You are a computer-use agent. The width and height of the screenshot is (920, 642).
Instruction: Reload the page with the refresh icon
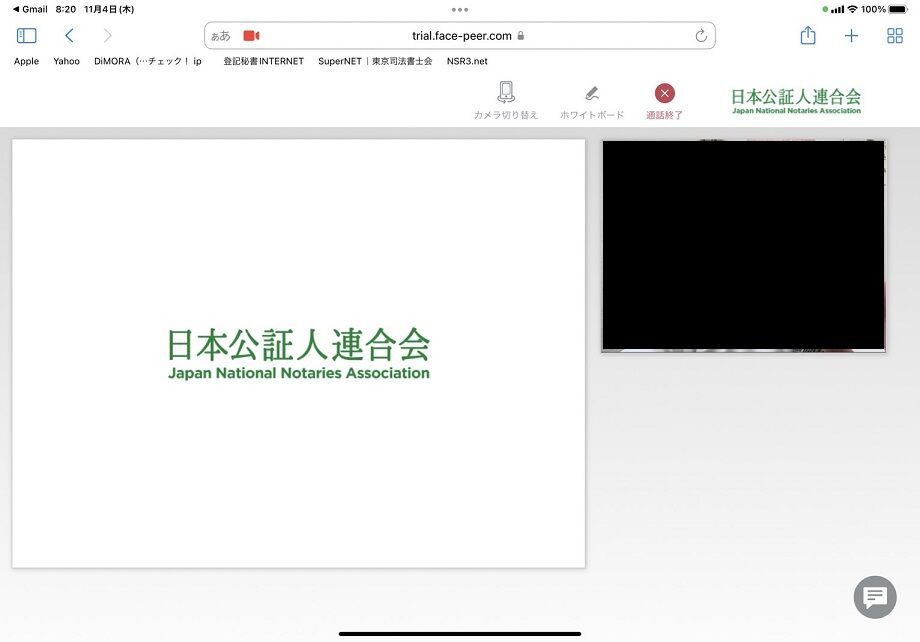click(701, 36)
